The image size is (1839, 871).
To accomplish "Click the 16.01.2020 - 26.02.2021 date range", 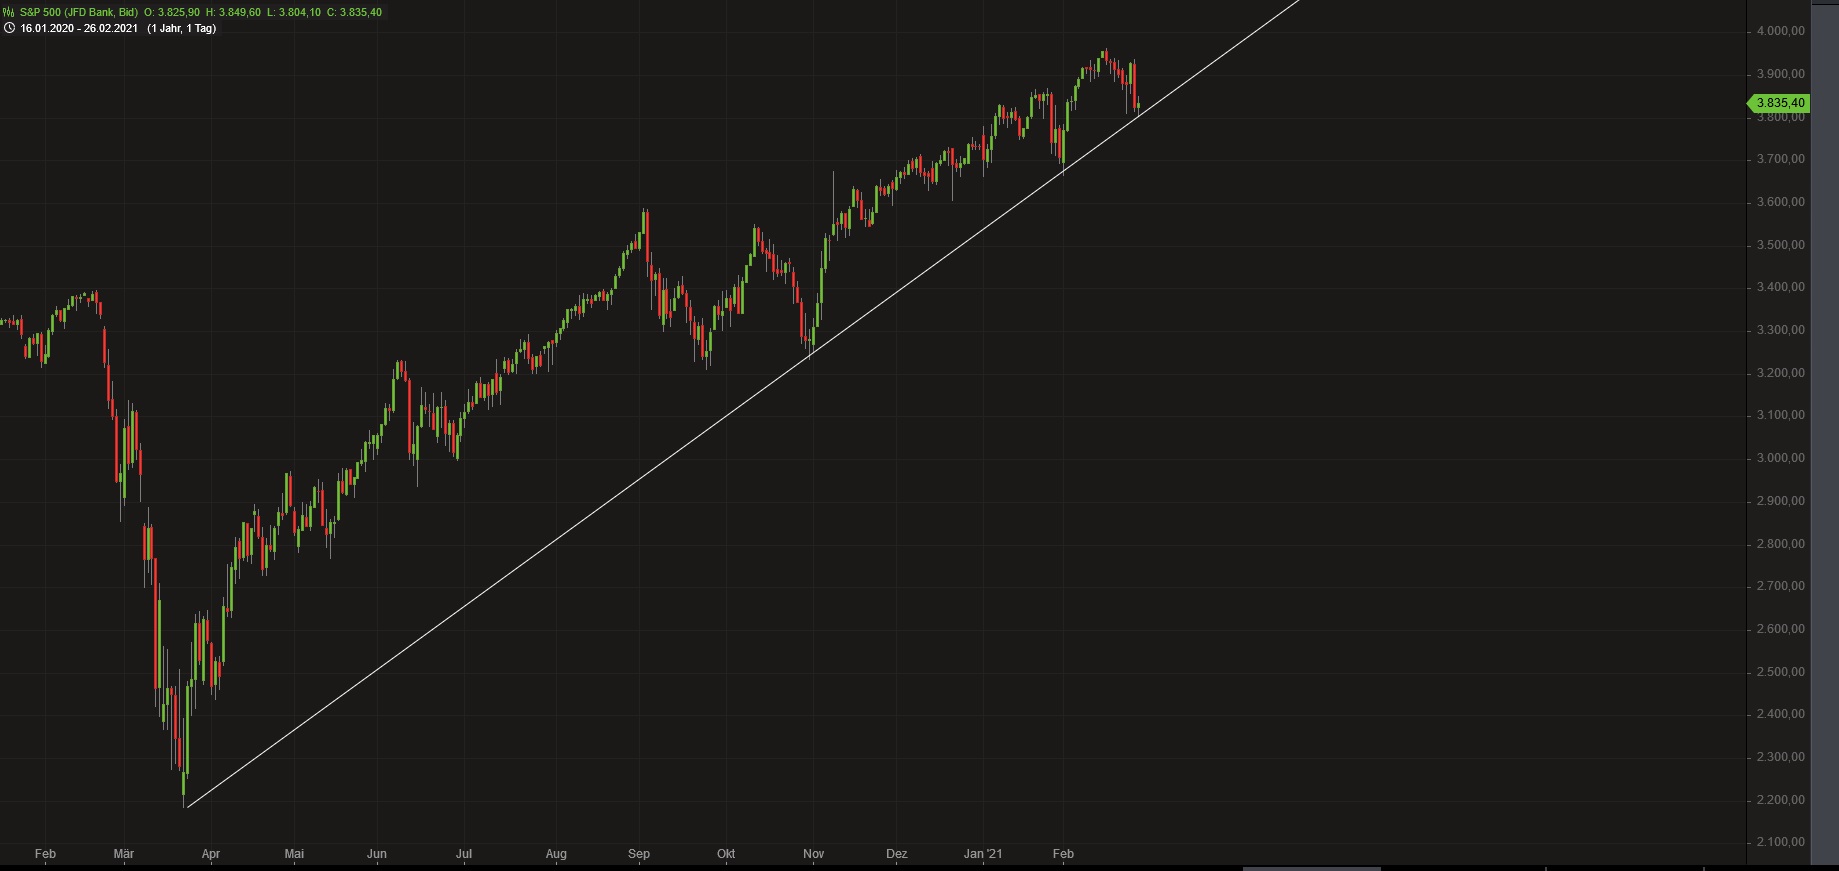I will (79, 28).
